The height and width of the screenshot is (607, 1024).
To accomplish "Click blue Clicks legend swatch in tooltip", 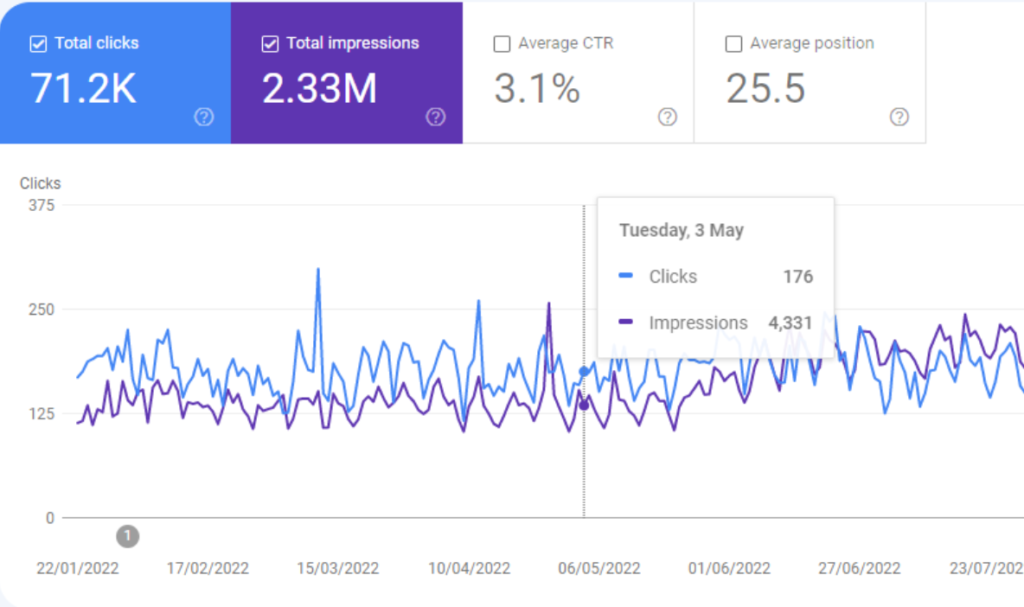I will (627, 277).
